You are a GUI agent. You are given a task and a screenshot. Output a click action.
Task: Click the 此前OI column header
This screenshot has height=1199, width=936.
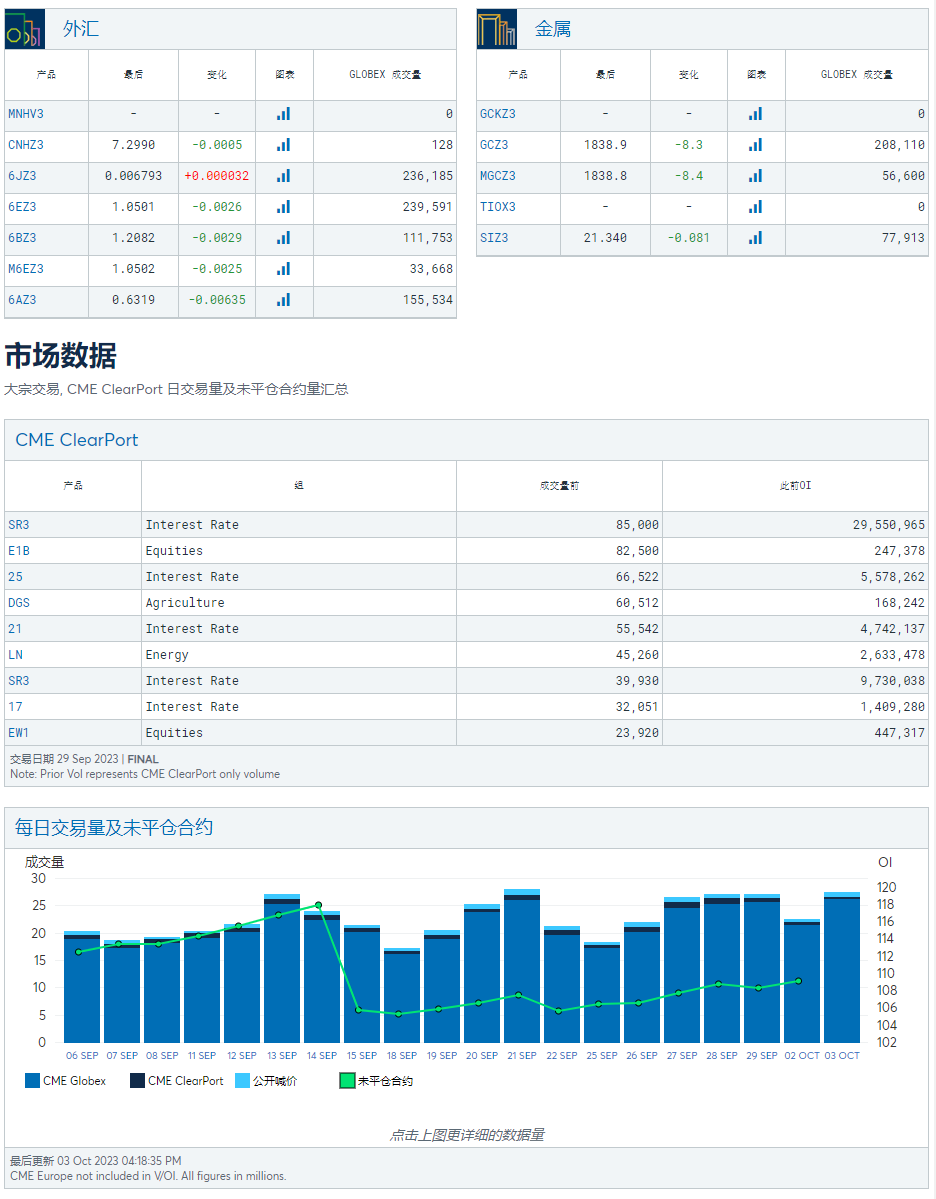coord(795,486)
